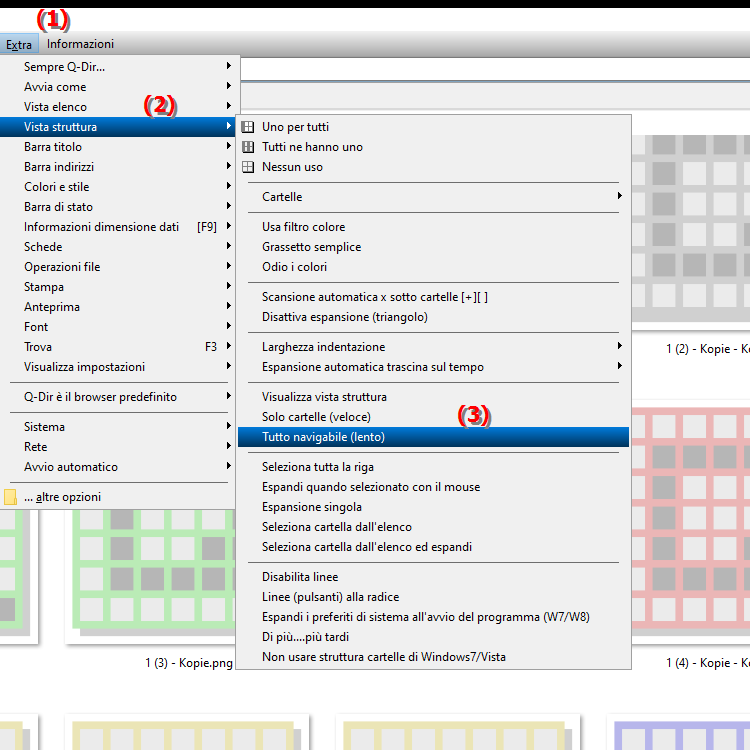Open the 'Barra di stato' submenu
This screenshot has width=750, height=750.
tap(117, 207)
